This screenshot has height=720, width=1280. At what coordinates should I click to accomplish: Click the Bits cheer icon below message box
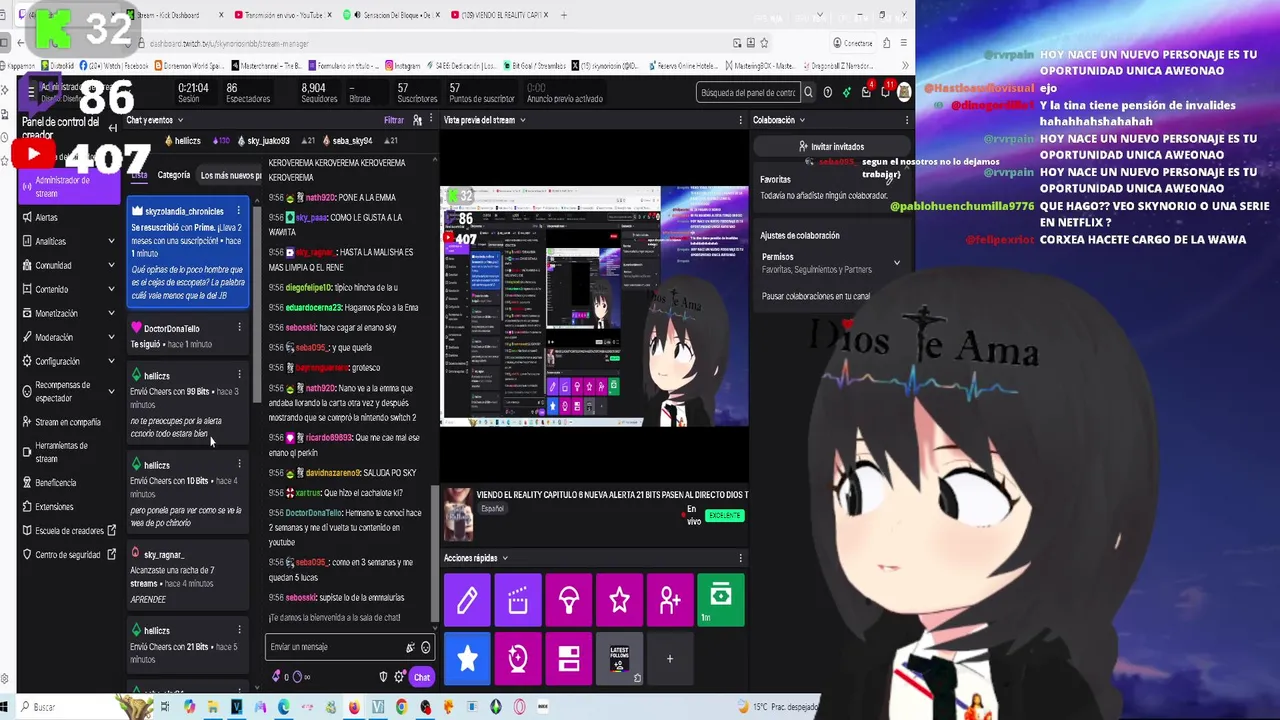point(277,677)
